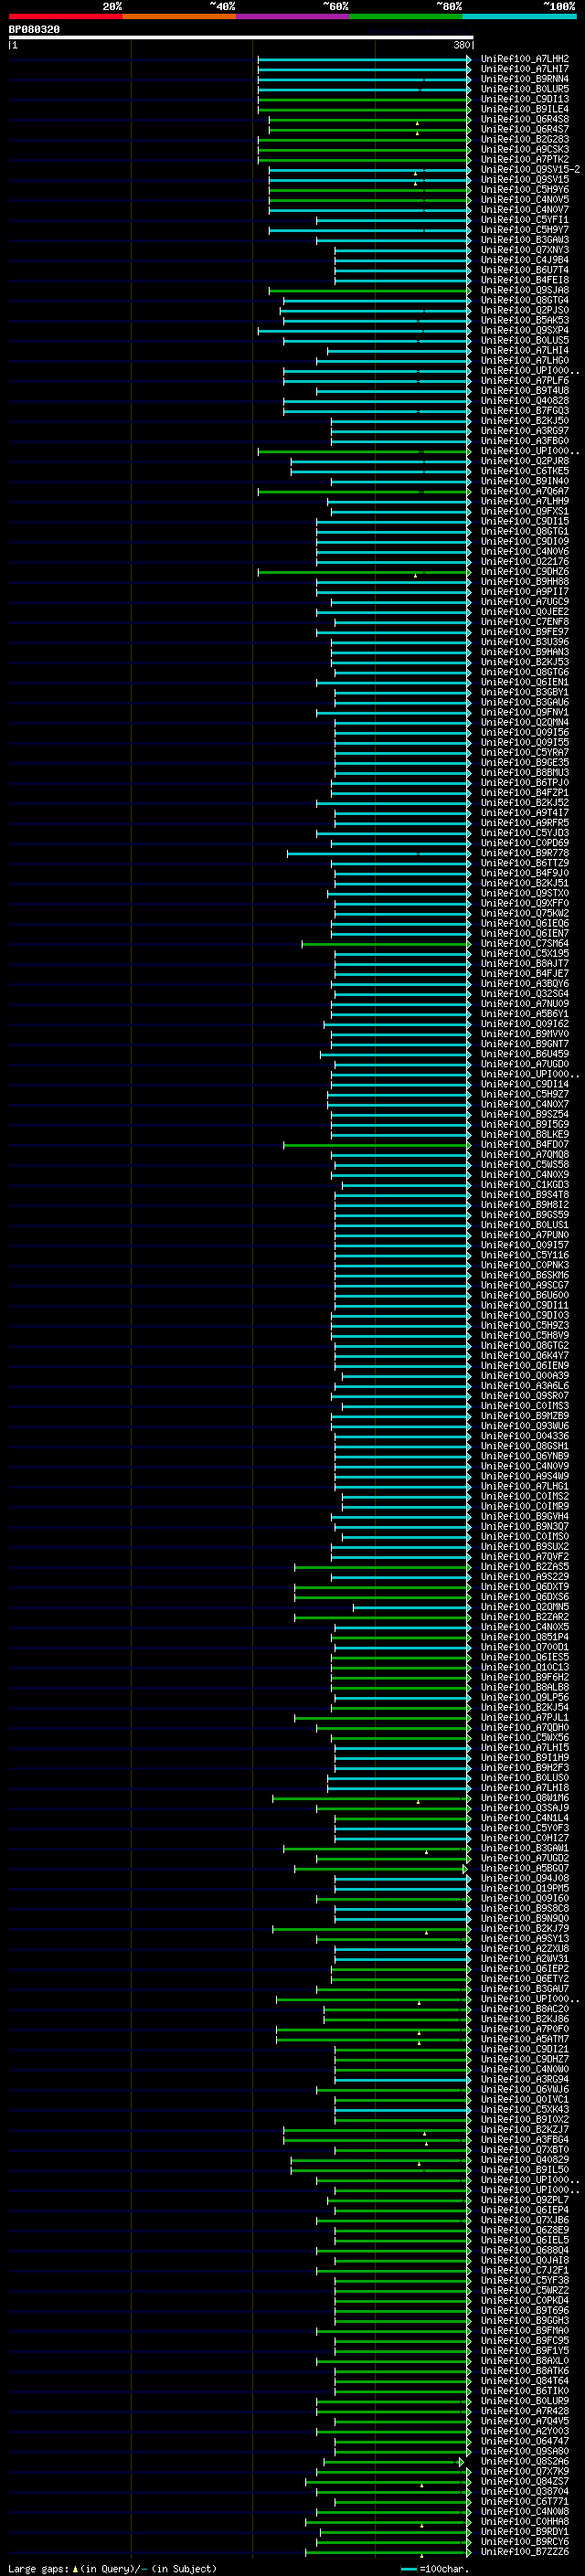Viewport: 585px width, 2576px height.
Task: Select the UniRef100_C5H9Y6 label
Action: coord(524,189)
